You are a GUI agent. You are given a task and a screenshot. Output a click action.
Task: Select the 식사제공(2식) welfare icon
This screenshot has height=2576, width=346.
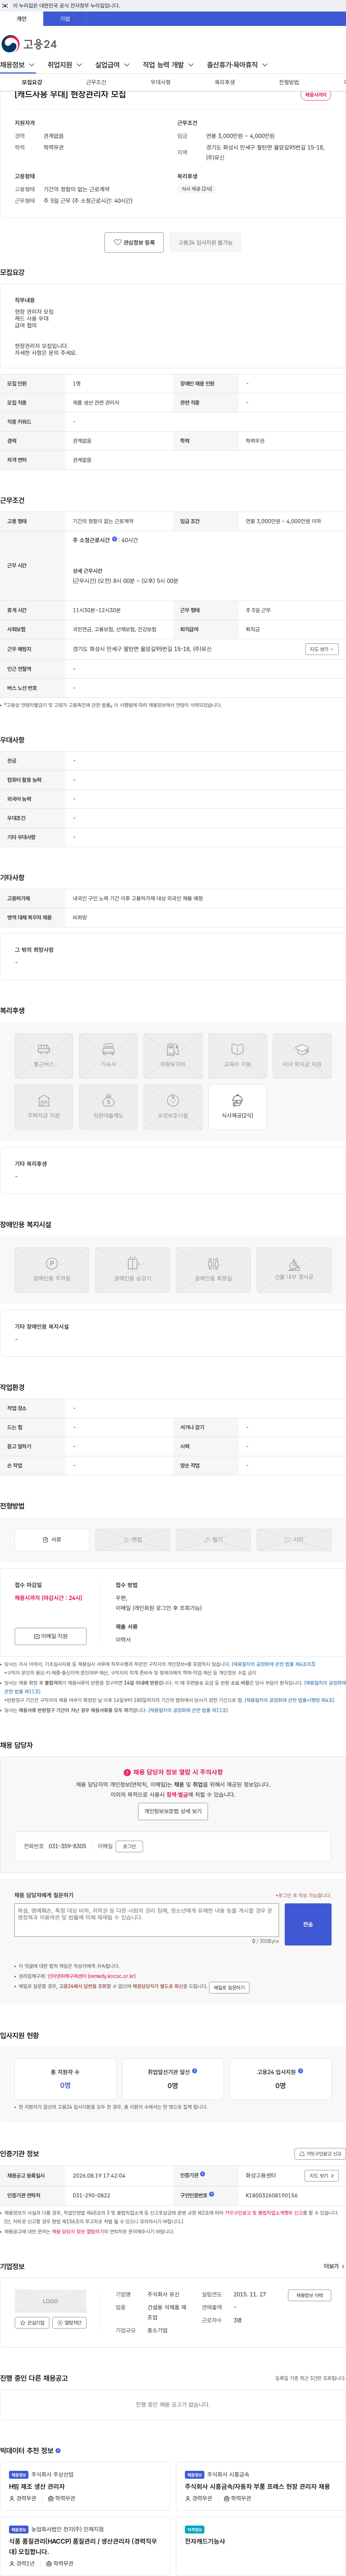(x=237, y=1107)
